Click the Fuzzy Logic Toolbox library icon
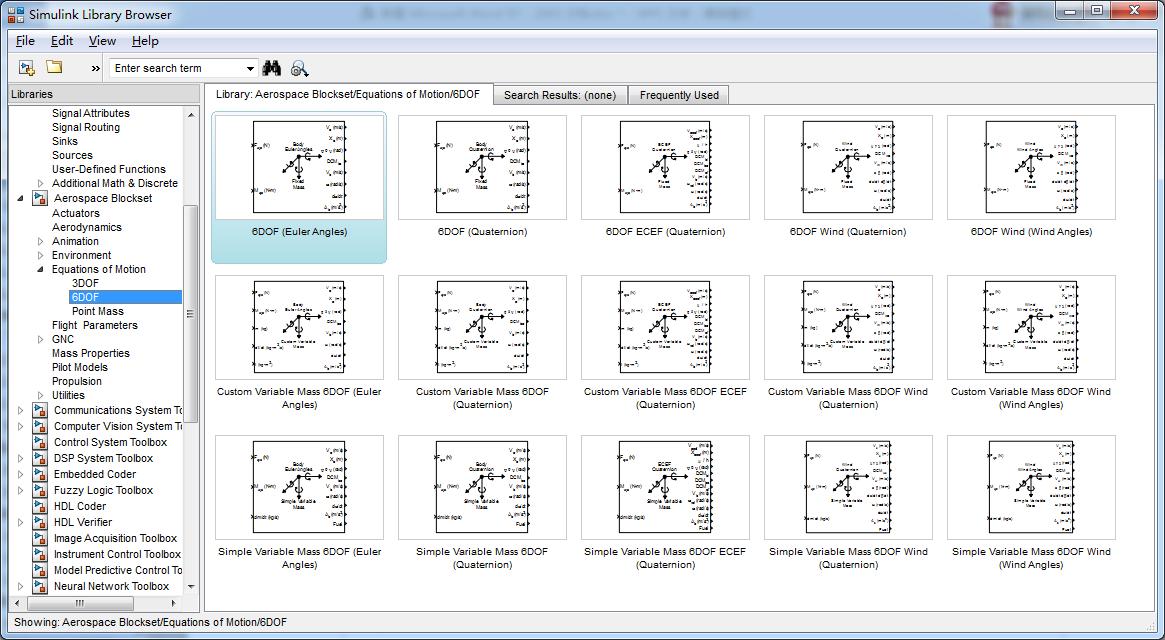Viewport: 1165px width, 640px height. [40, 491]
